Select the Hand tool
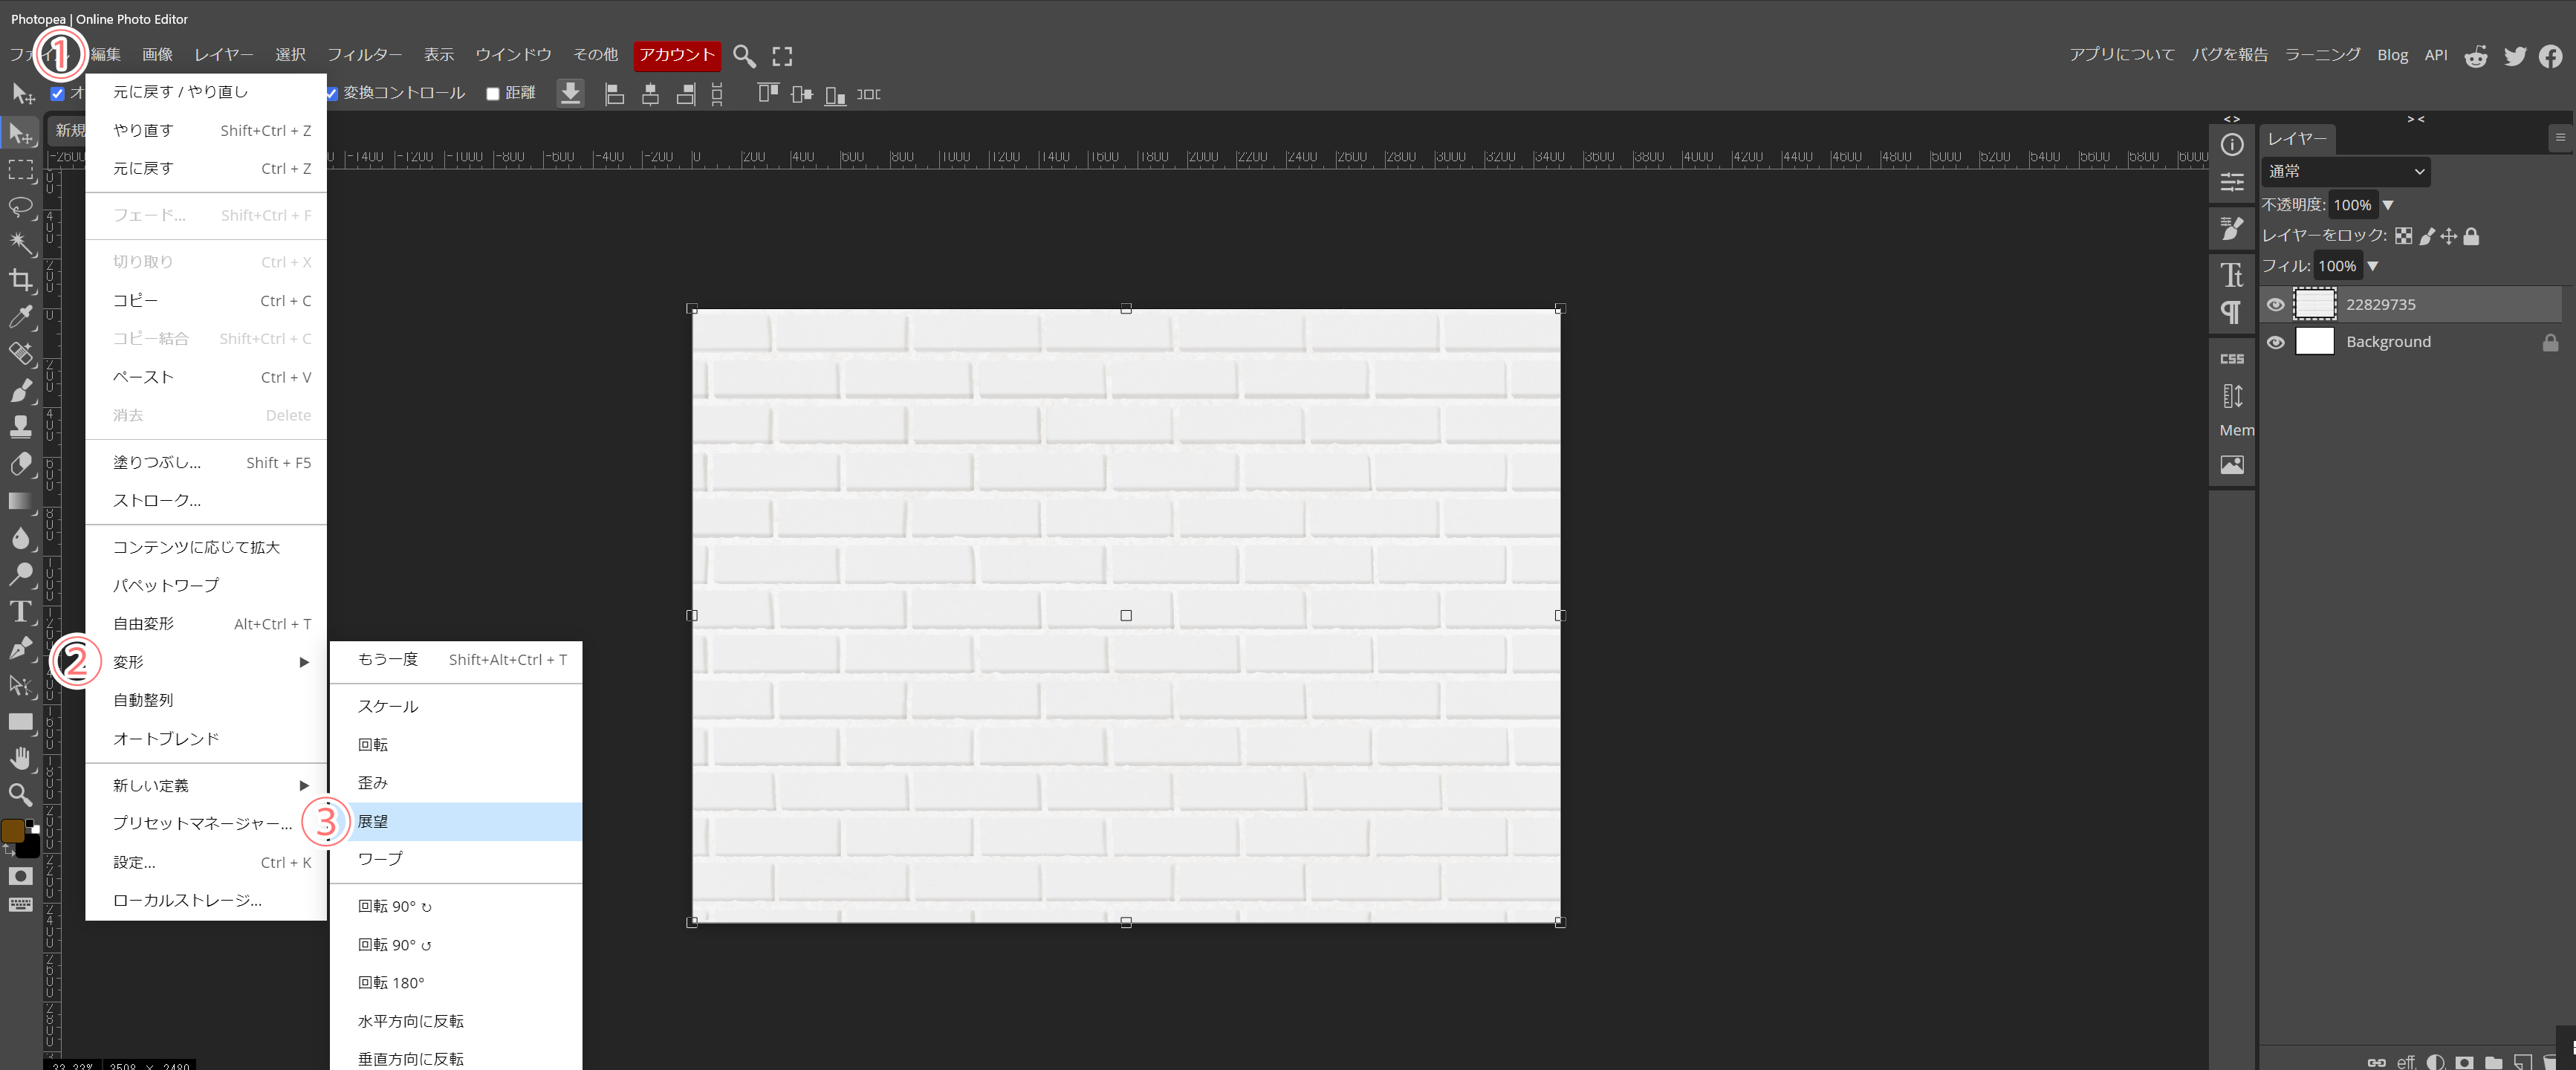The image size is (2576, 1070). tap(21, 758)
